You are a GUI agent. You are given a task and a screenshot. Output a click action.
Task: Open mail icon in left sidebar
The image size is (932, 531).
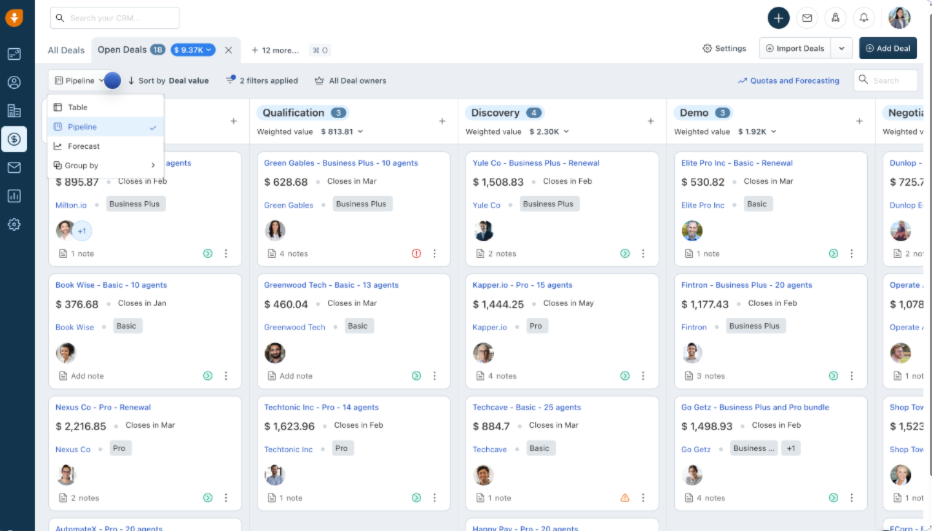[14, 168]
